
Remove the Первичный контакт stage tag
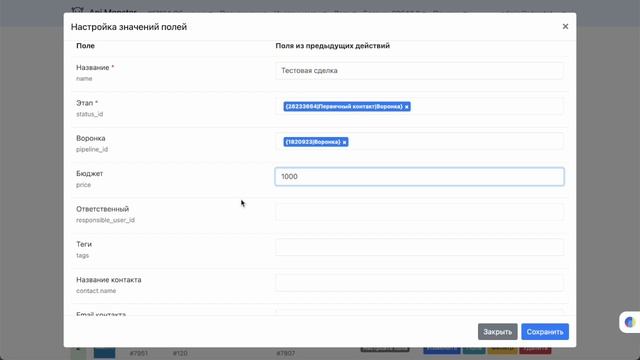[x=407, y=107]
